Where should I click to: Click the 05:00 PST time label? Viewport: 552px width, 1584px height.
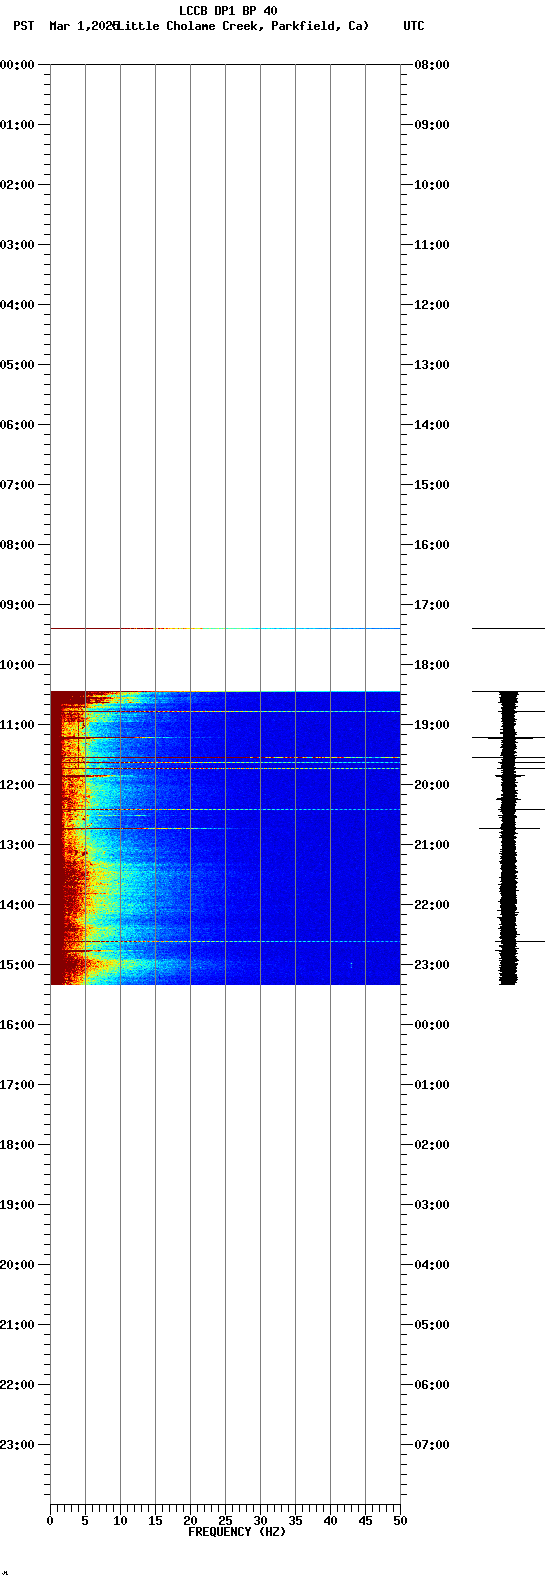[x=17, y=365]
